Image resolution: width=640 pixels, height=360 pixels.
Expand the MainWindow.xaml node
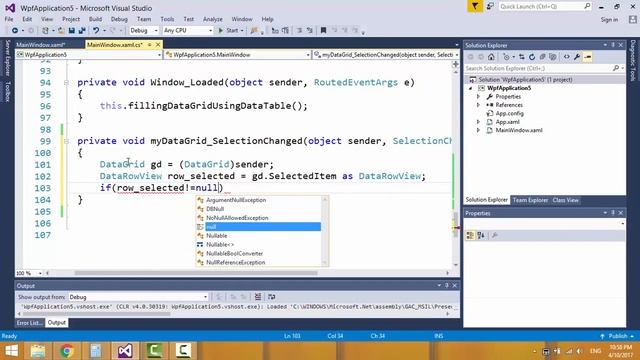coord(478,131)
